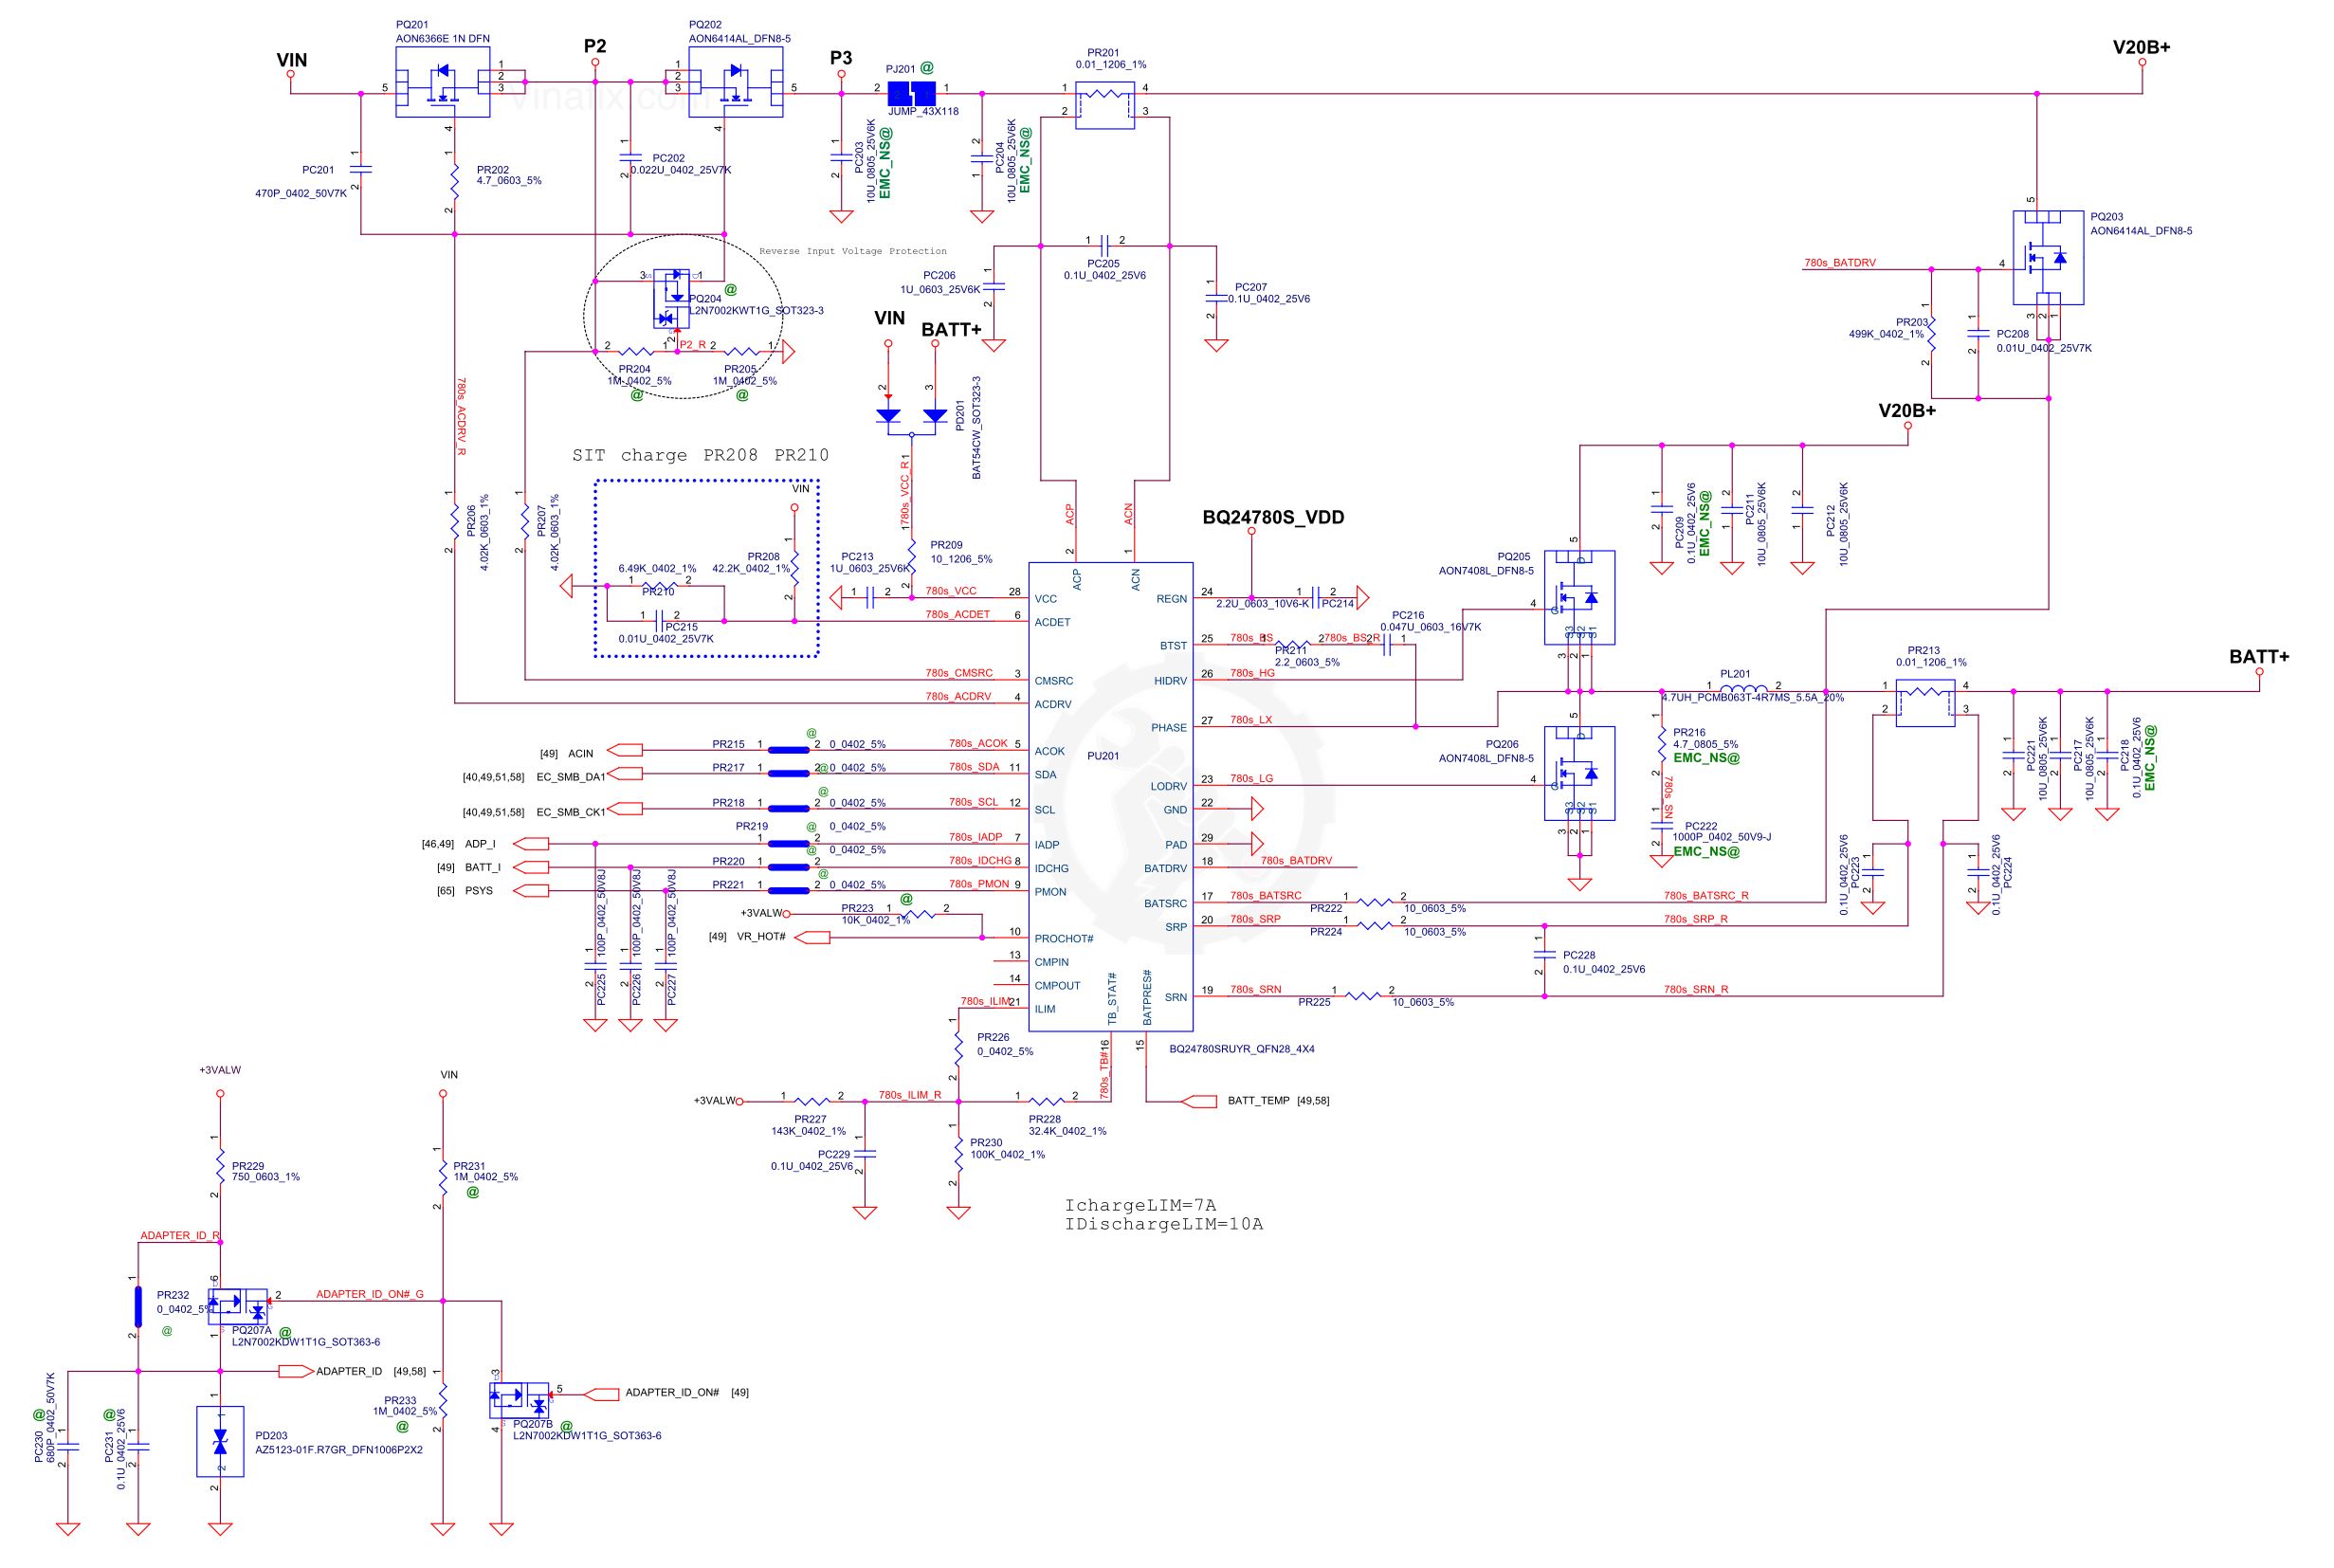This screenshot has width=2334, height=1568.
Task: Click the ACIN off-page connector arrow
Action: (624, 750)
